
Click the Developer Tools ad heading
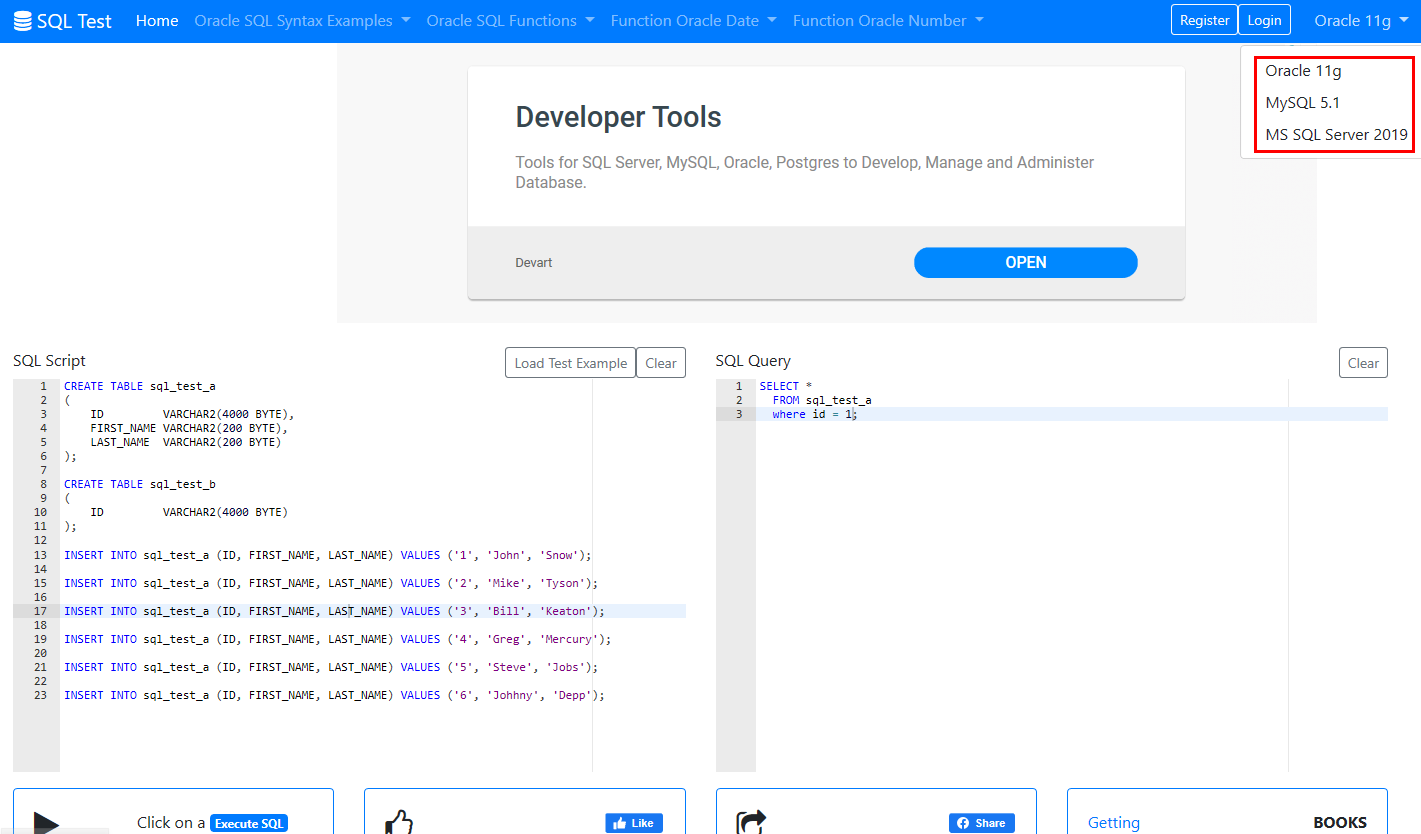point(618,117)
